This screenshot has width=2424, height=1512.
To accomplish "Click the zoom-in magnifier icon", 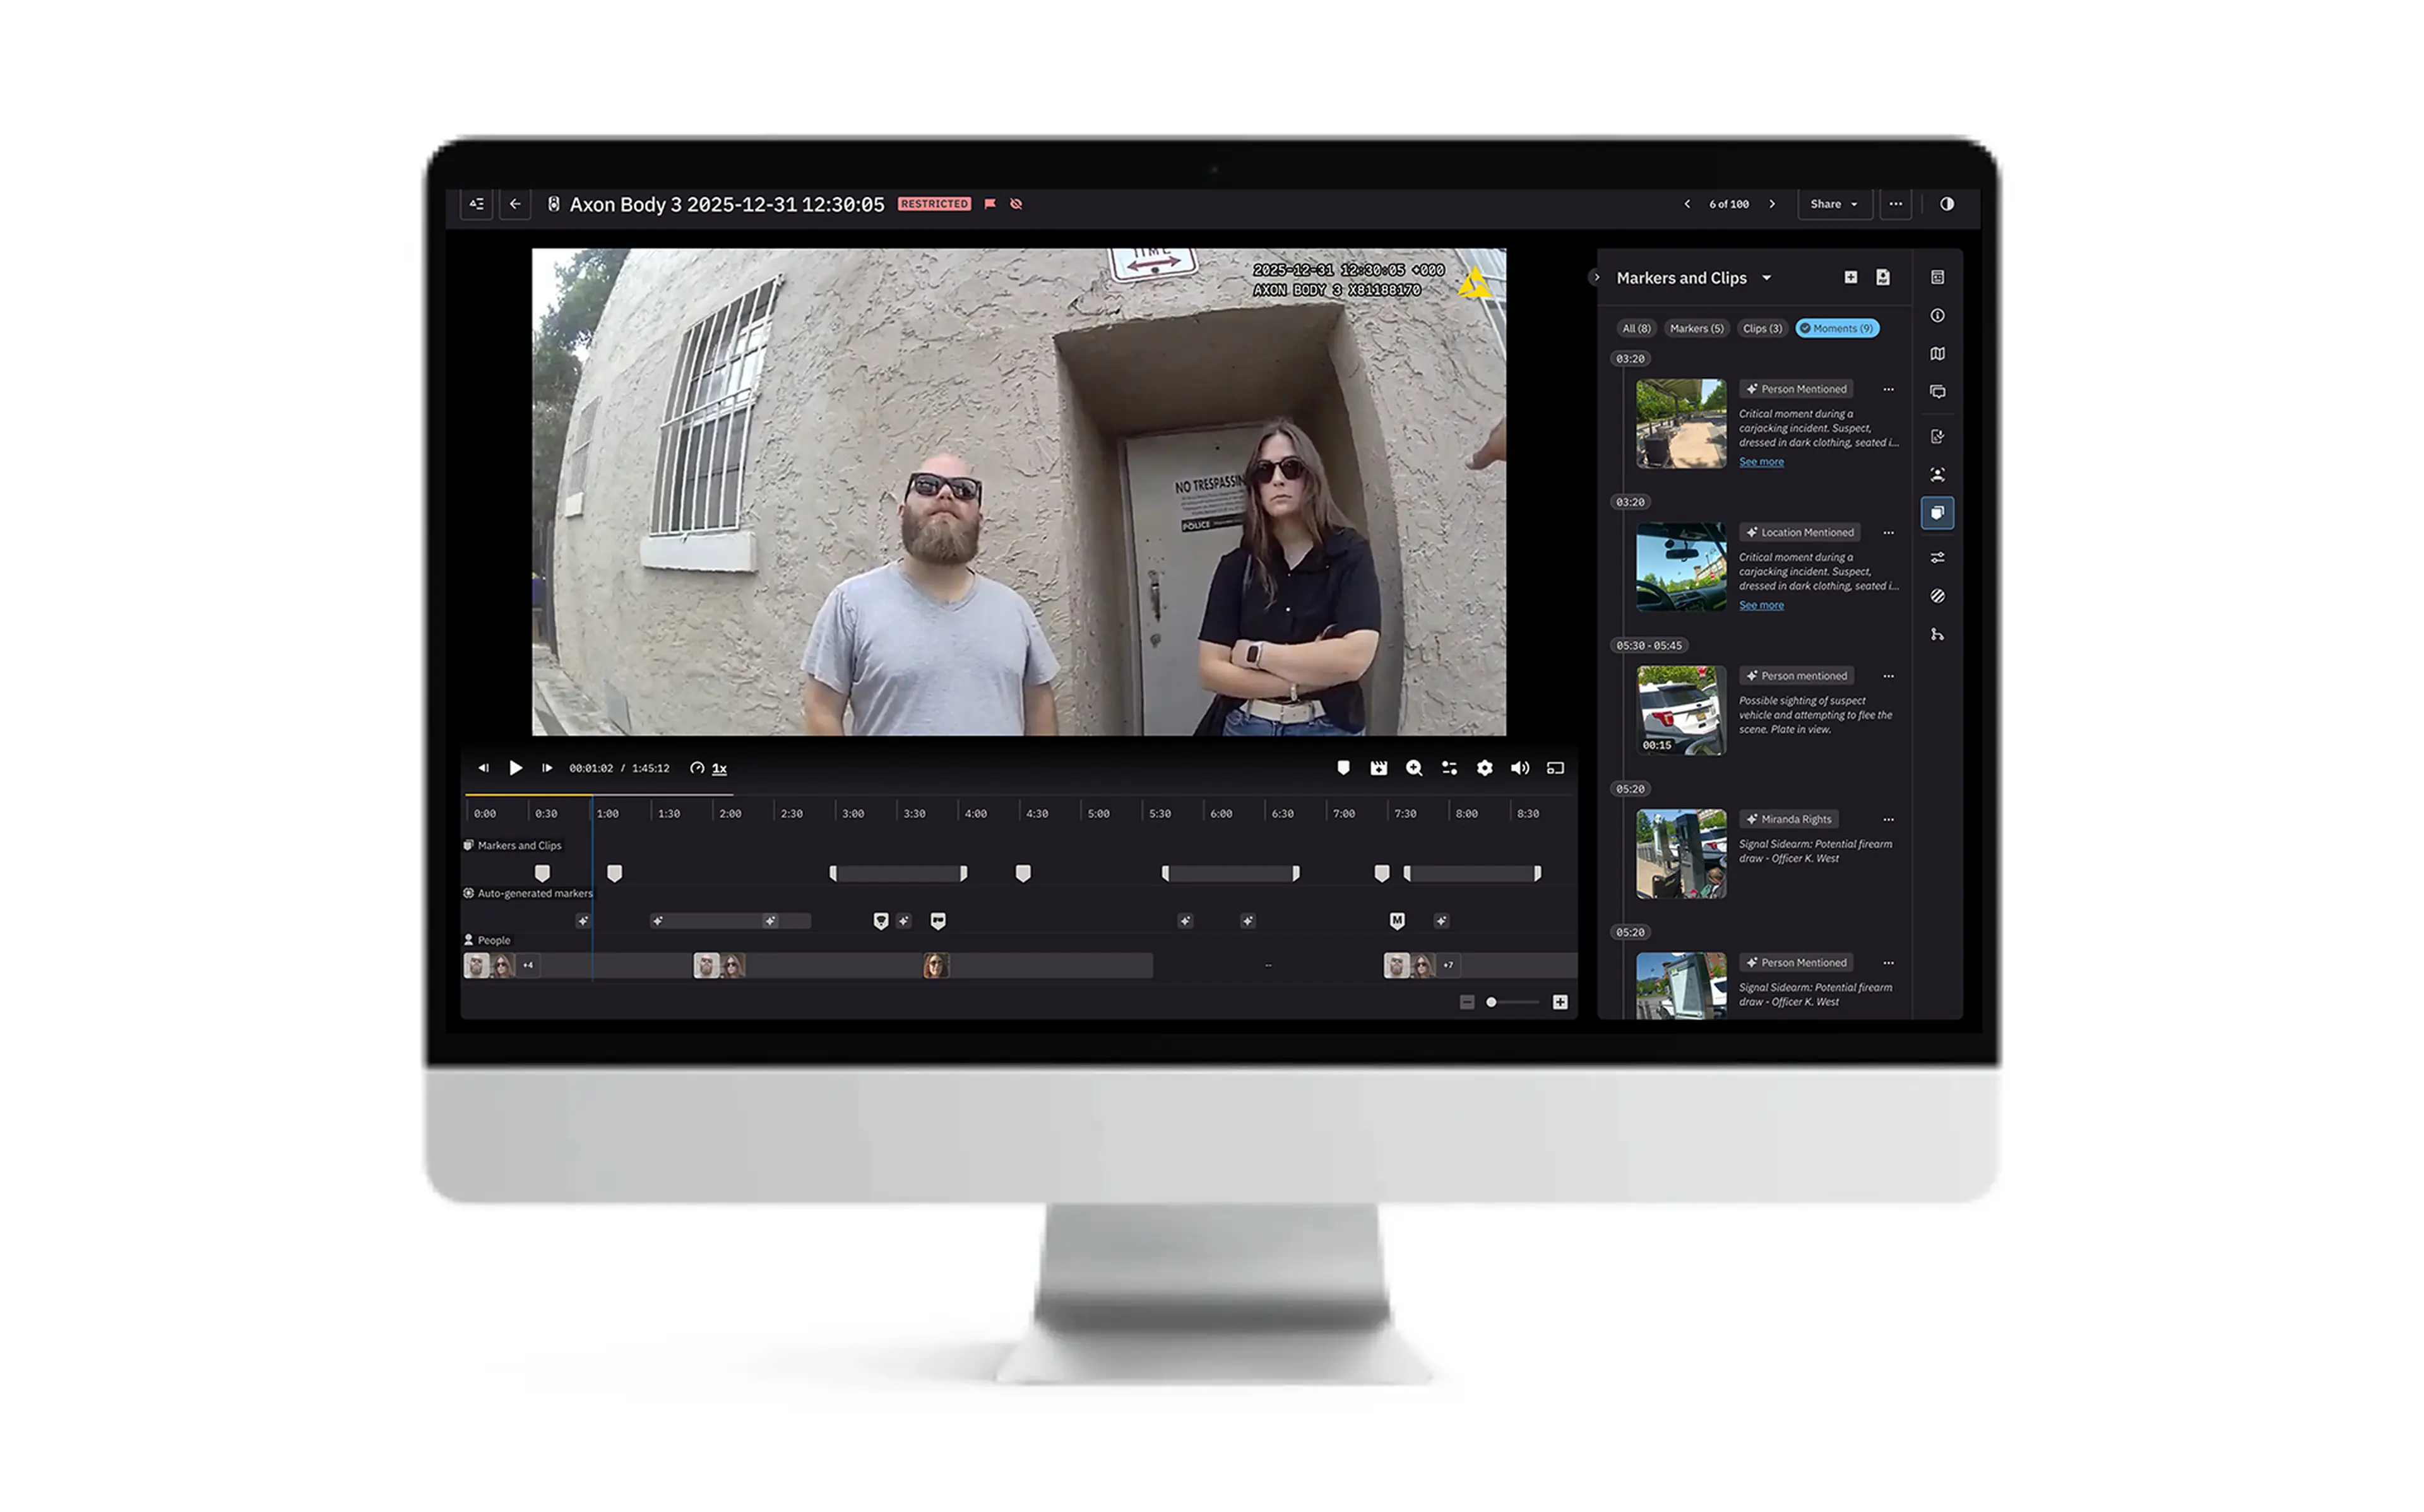I will [x=1413, y=768].
